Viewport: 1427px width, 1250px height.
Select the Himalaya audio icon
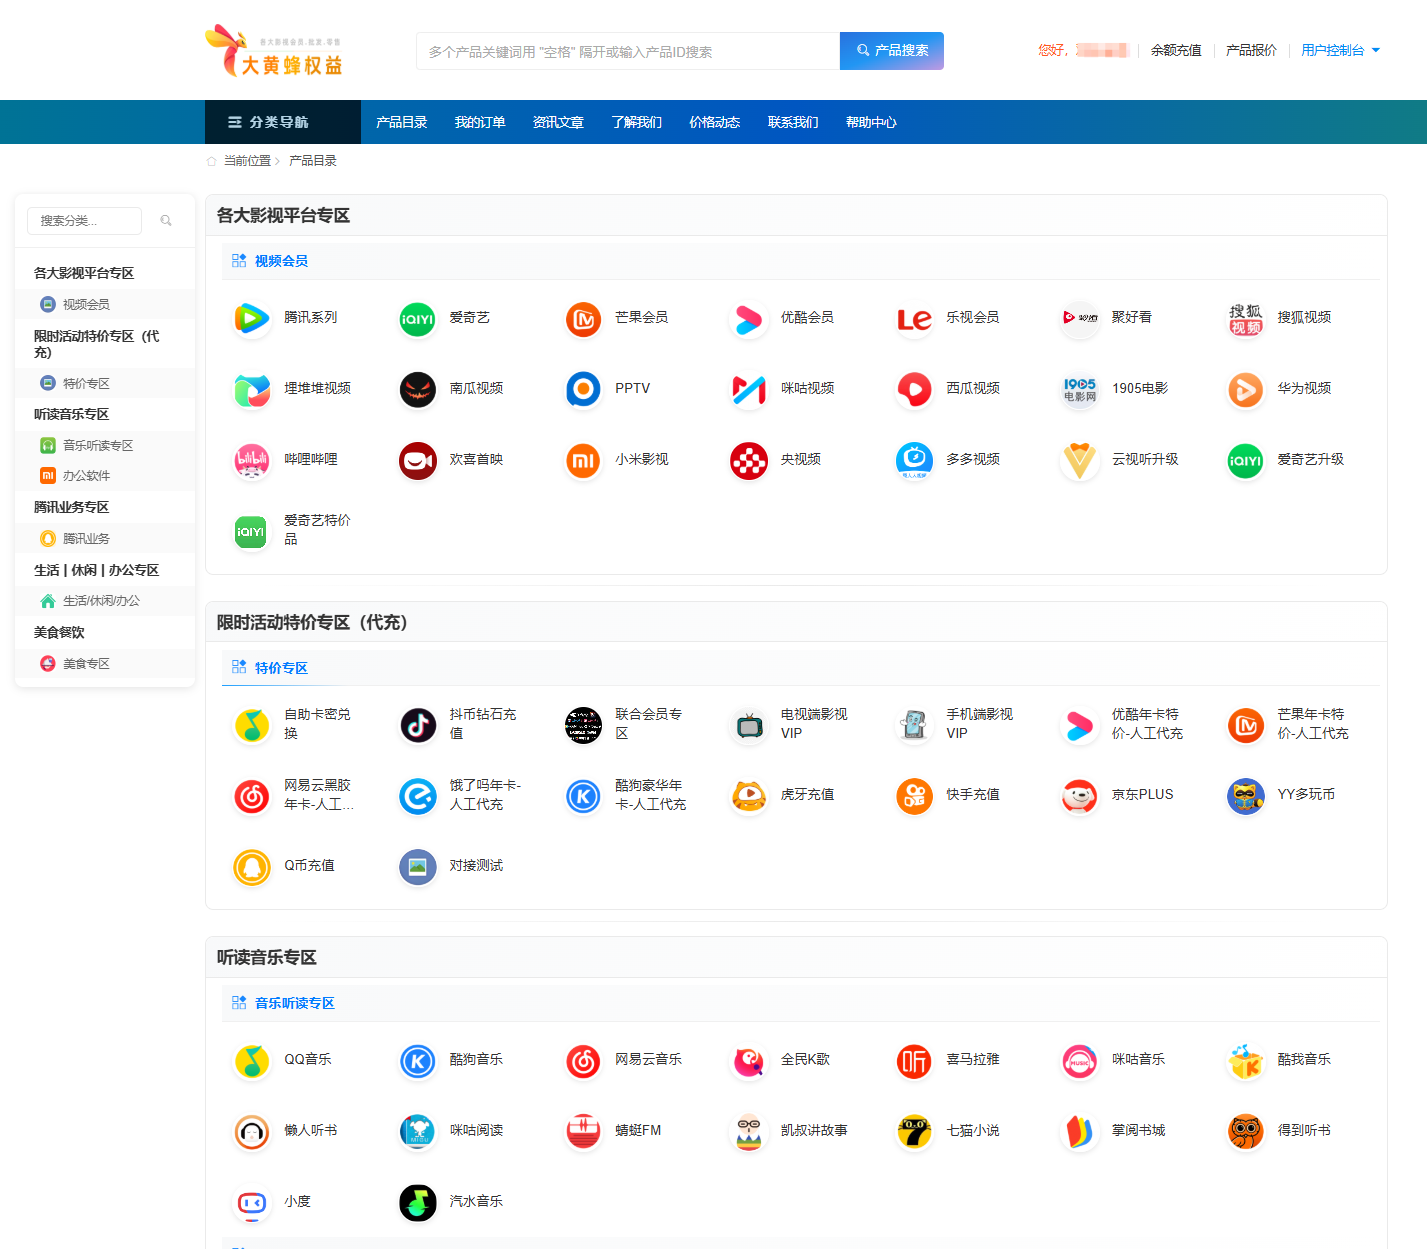914,1060
